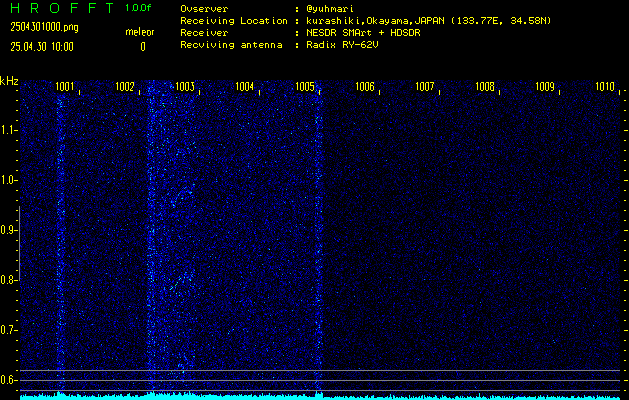The image size is (629, 400).
Task: Click the 1007 time marker
Action: (425, 87)
